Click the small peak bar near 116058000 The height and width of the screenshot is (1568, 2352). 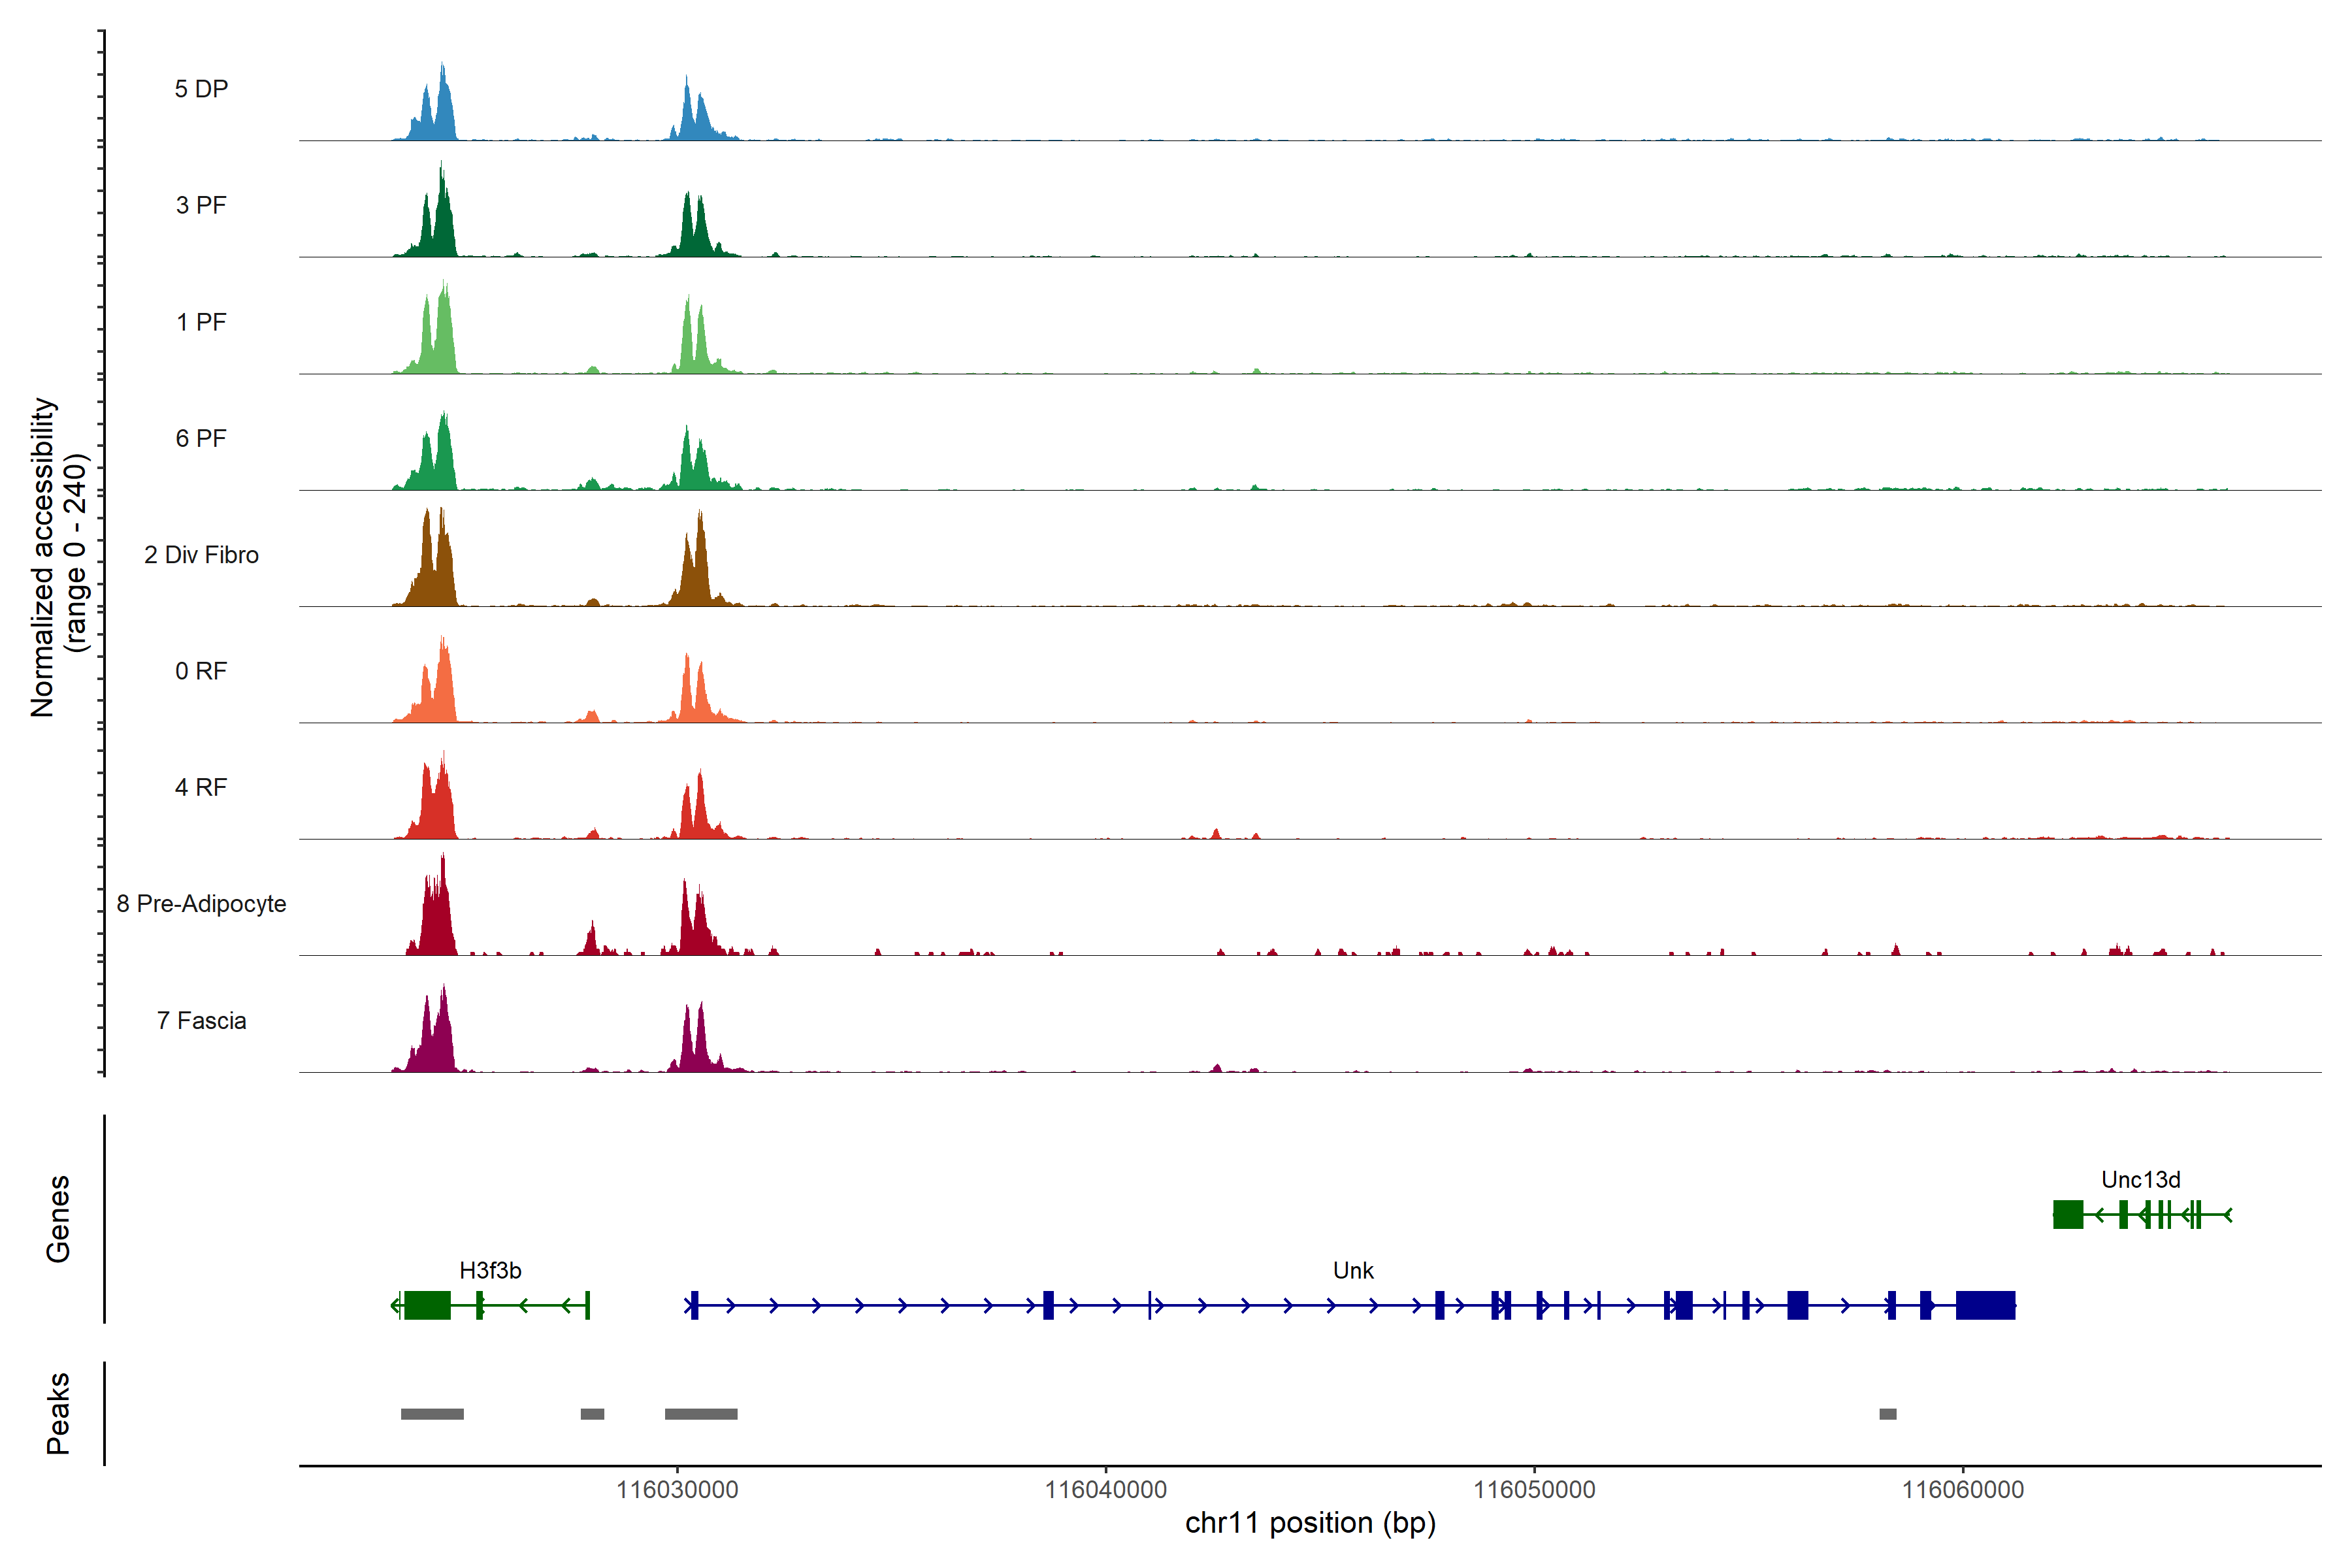point(1888,1414)
